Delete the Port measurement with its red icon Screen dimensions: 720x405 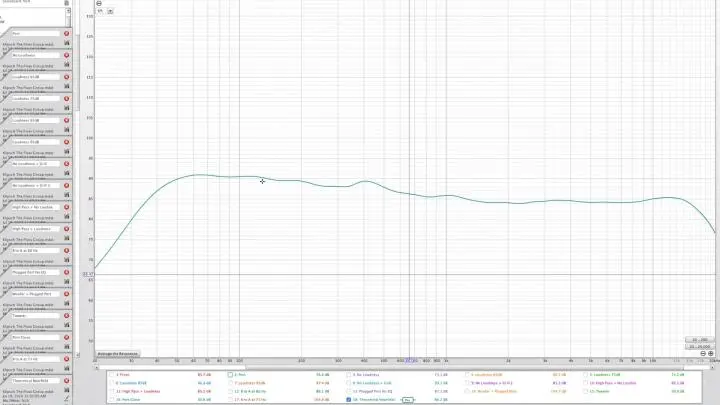[x=67, y=34]
